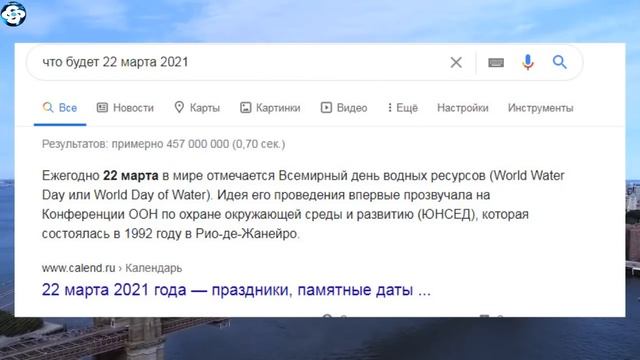
Task: Click the results count text 'примерно 457 000 000'
Action: (170, 144)
